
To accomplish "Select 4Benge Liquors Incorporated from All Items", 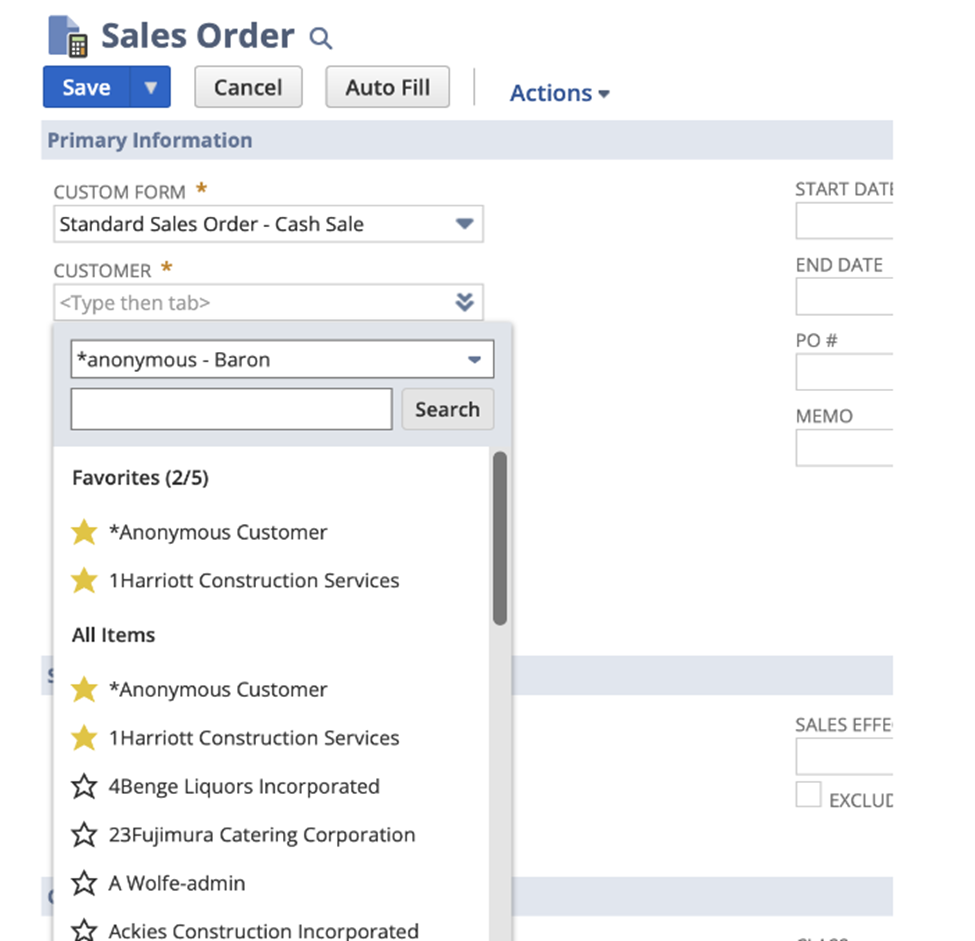I will pos(244,786).
